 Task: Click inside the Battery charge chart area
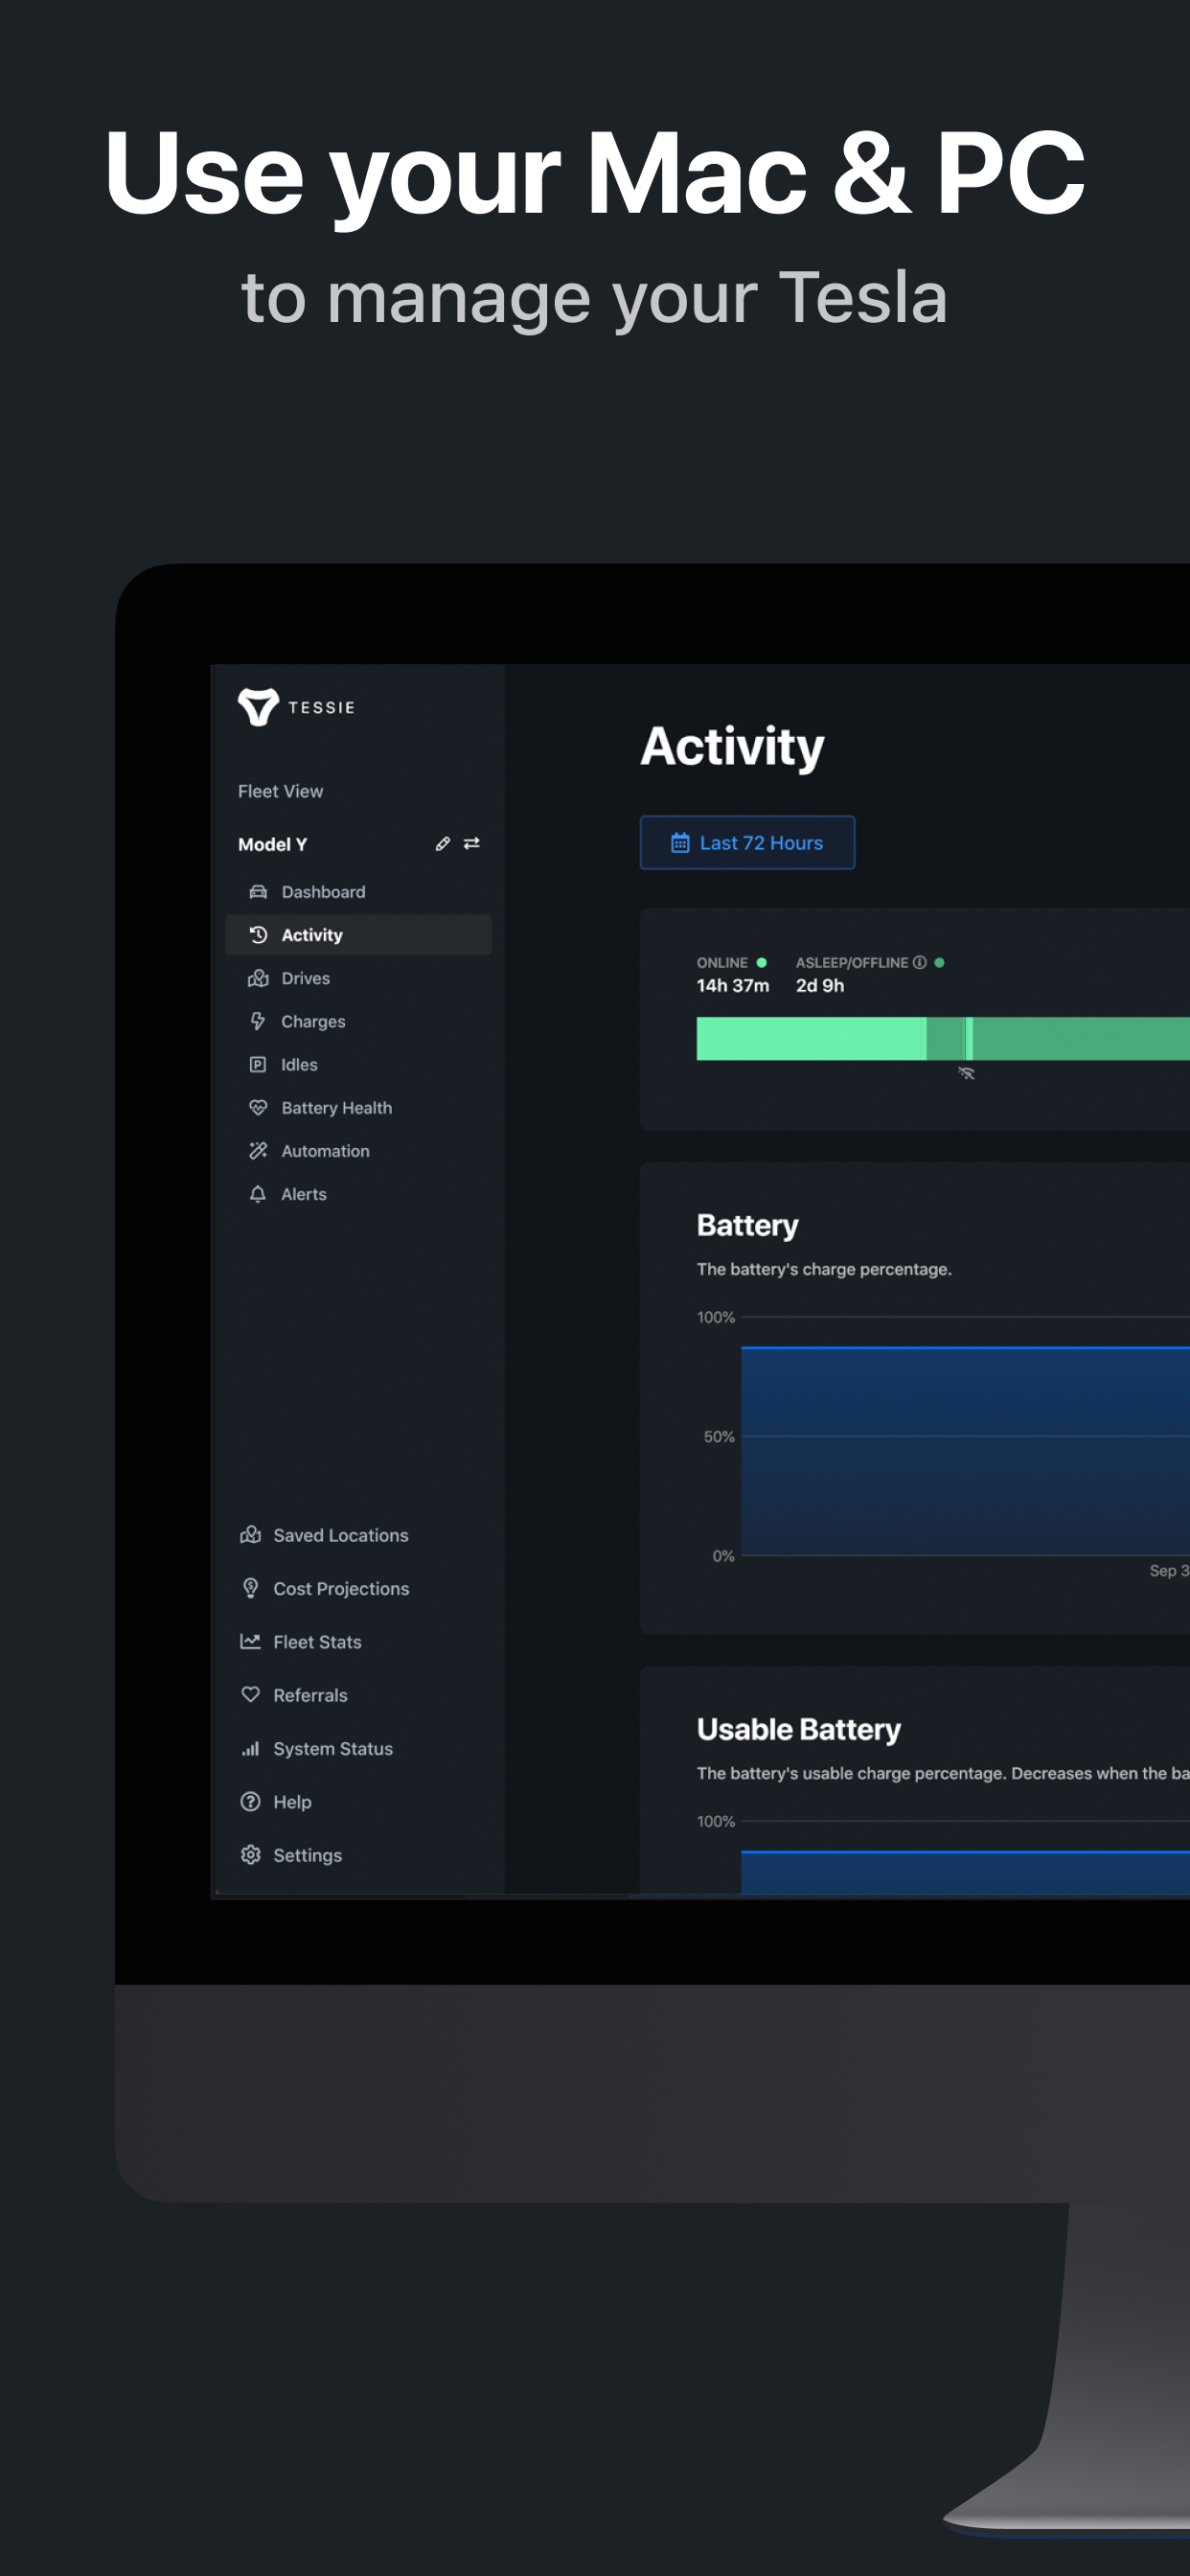(965, 1450)
